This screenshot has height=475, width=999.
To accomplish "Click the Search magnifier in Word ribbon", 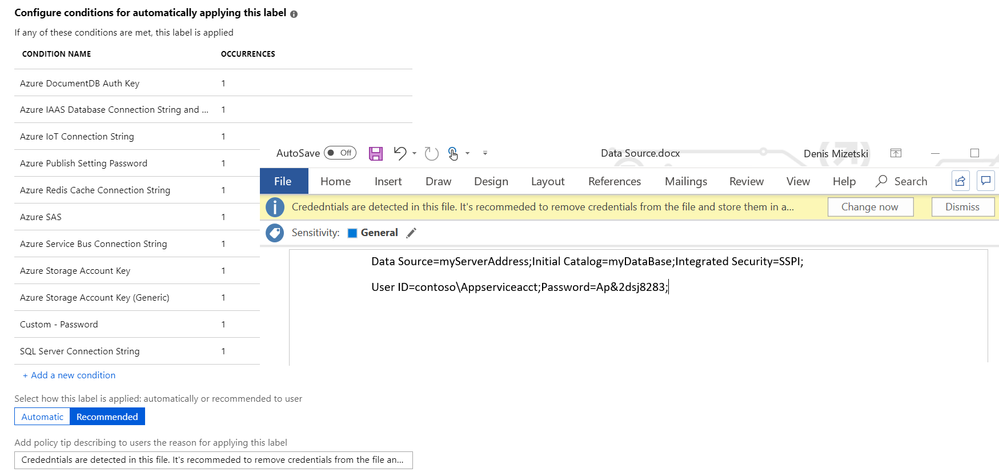I will pyautogui.click(x=881, y=181).
